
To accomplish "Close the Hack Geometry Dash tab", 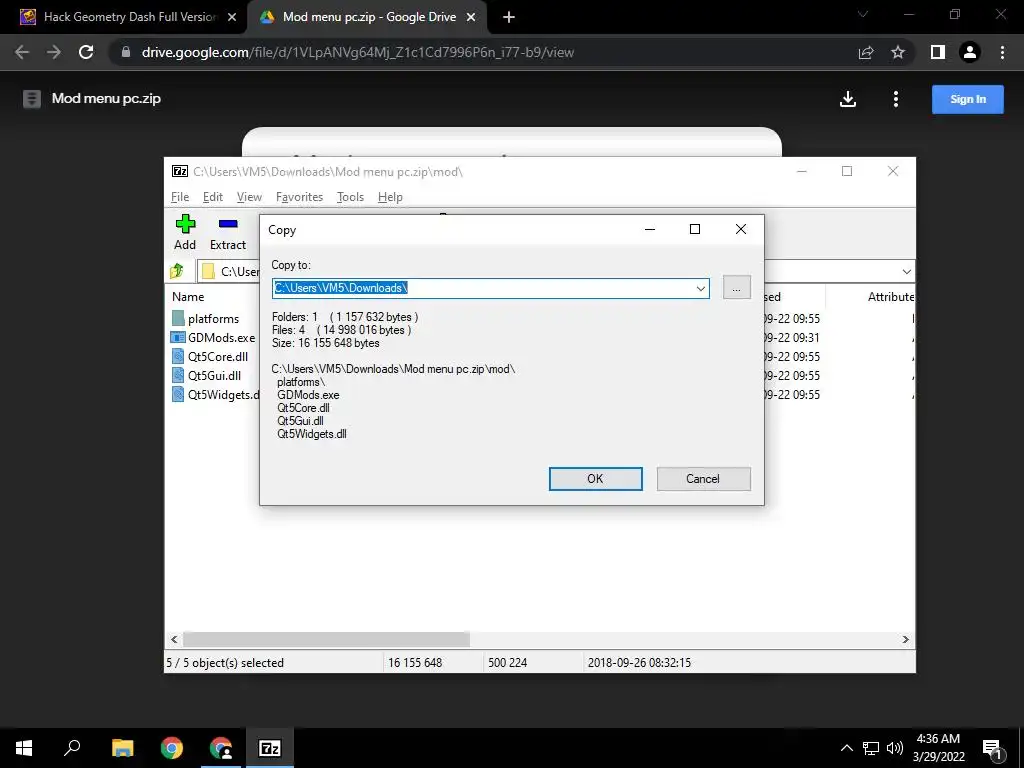I will [231, 17].
